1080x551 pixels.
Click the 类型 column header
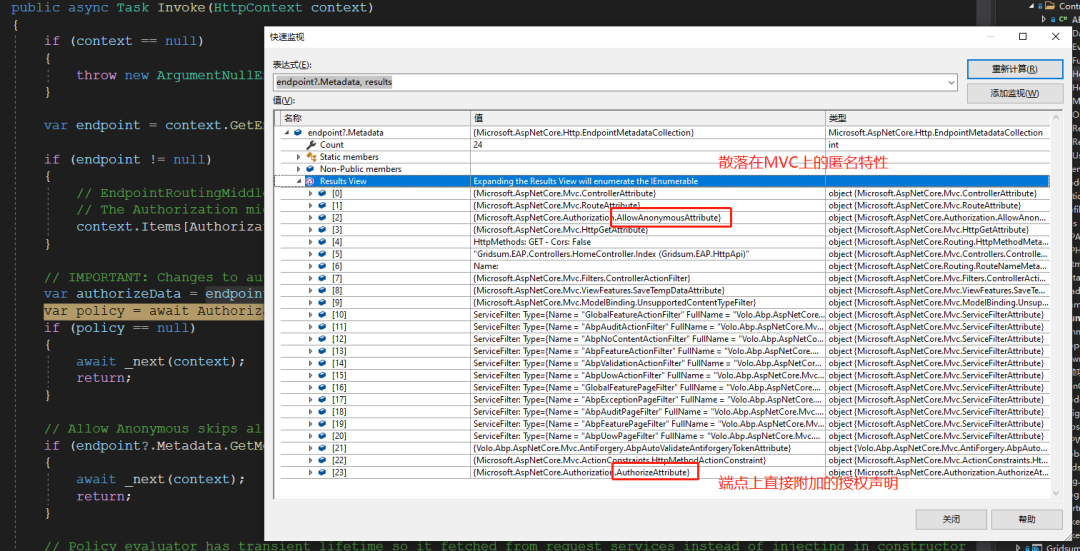click(x=938, y=118)
